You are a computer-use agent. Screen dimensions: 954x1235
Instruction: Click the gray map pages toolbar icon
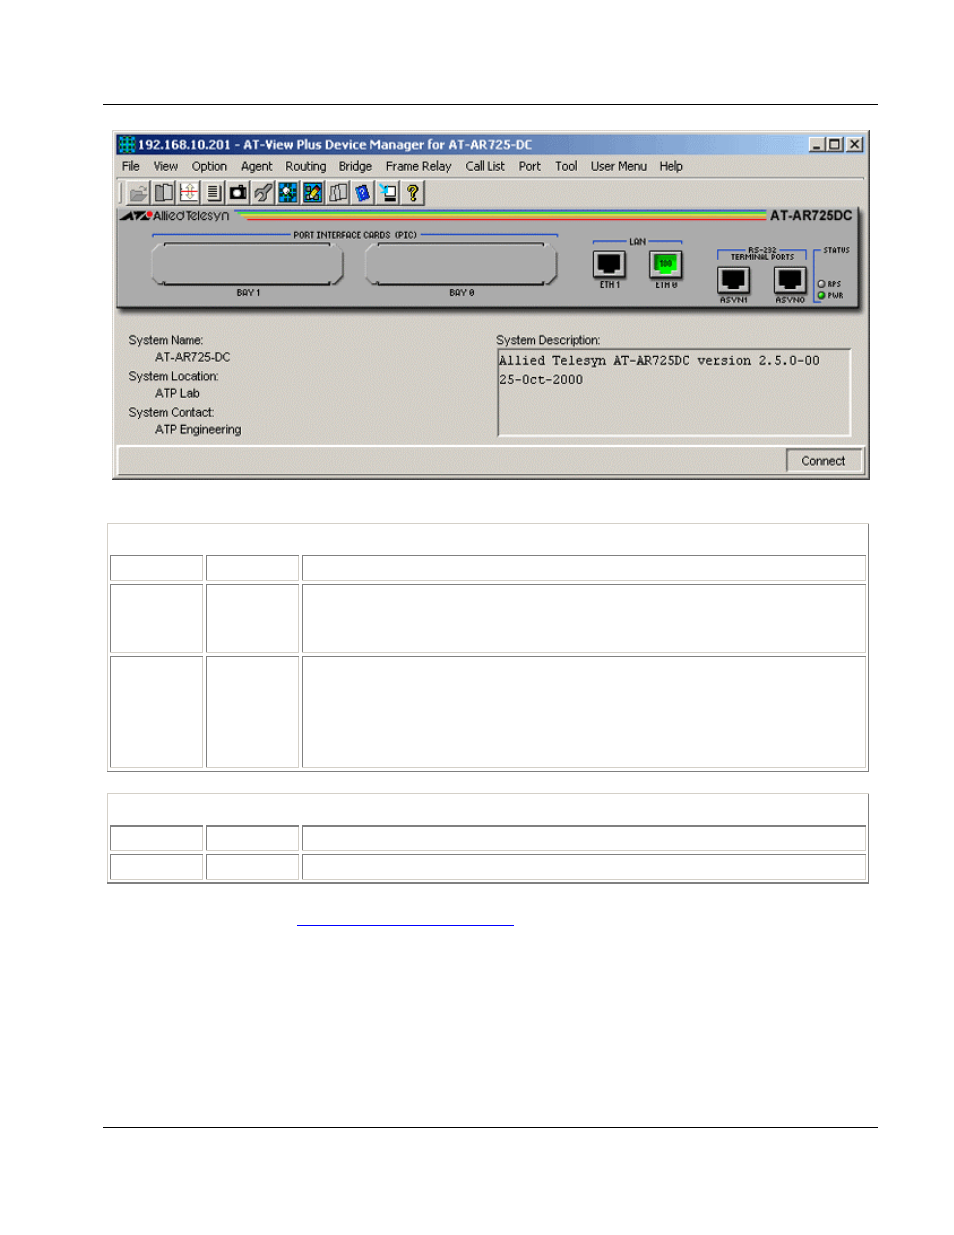point(338,193)
